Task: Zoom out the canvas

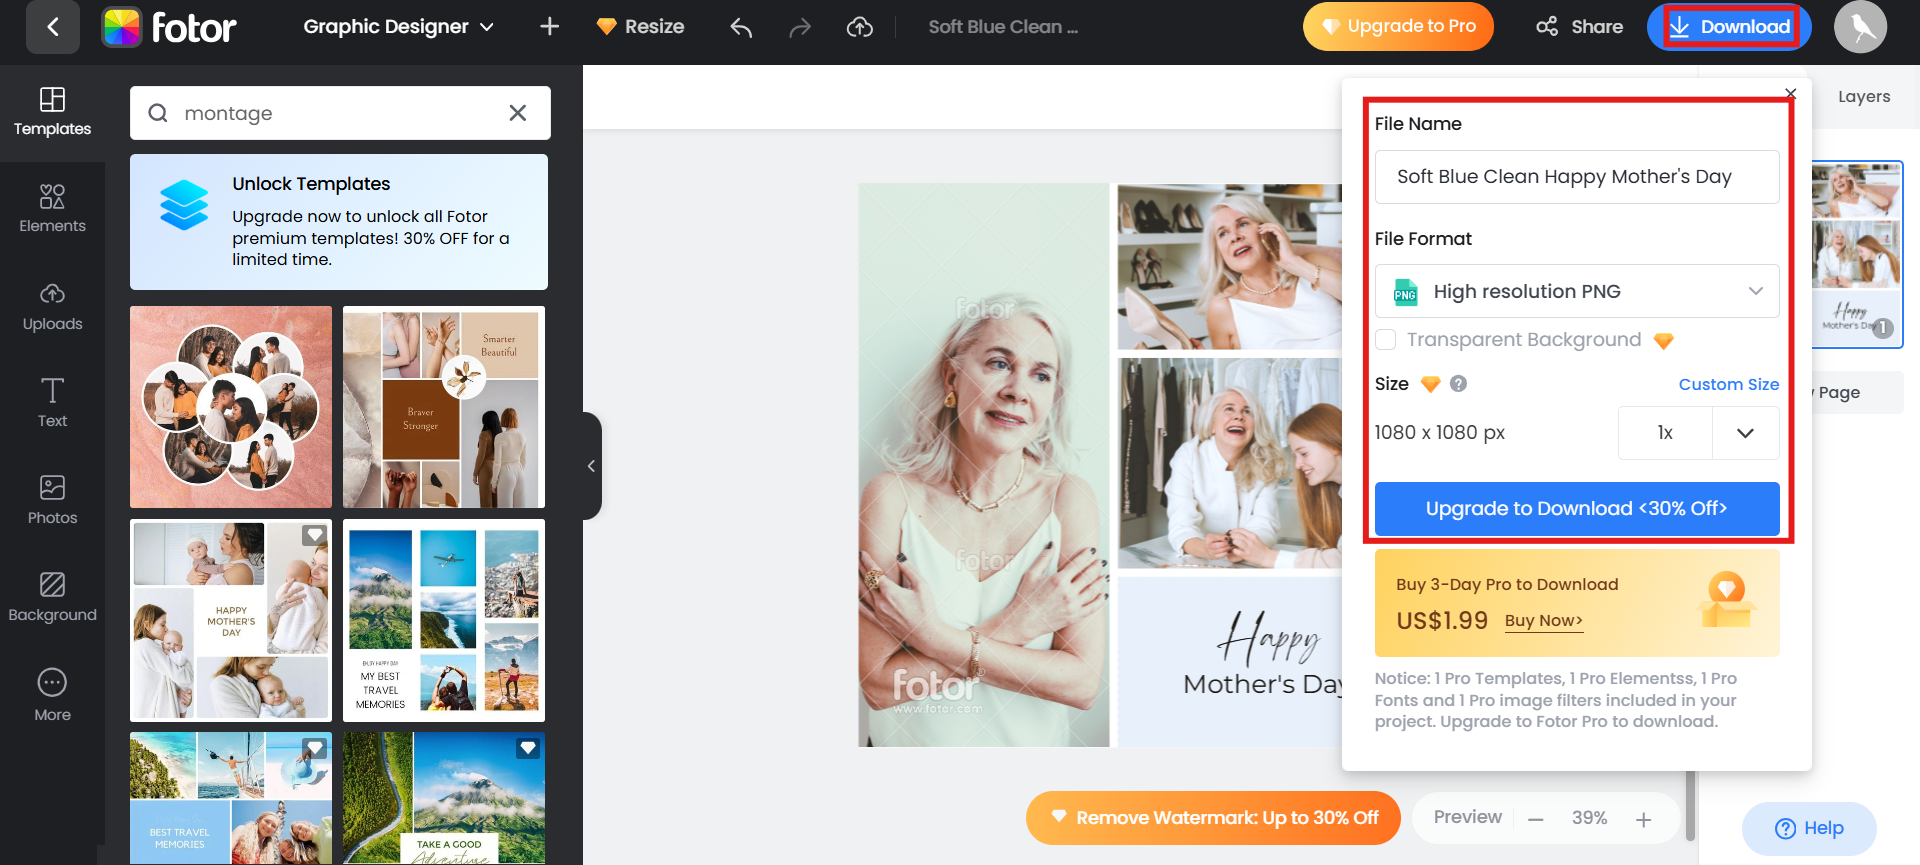Action: coord(1536,820)
